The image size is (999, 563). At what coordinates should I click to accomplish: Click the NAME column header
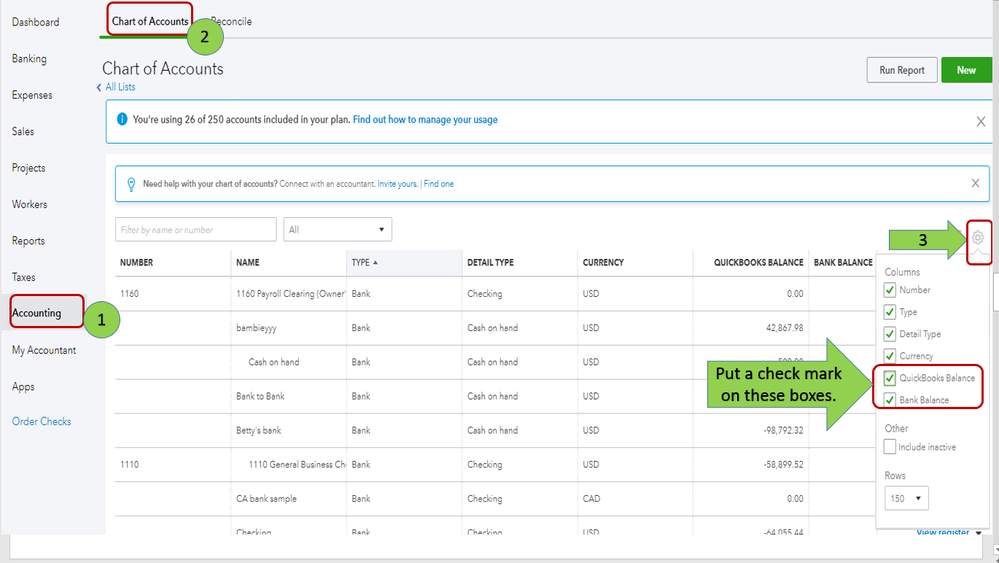(248, 262)
